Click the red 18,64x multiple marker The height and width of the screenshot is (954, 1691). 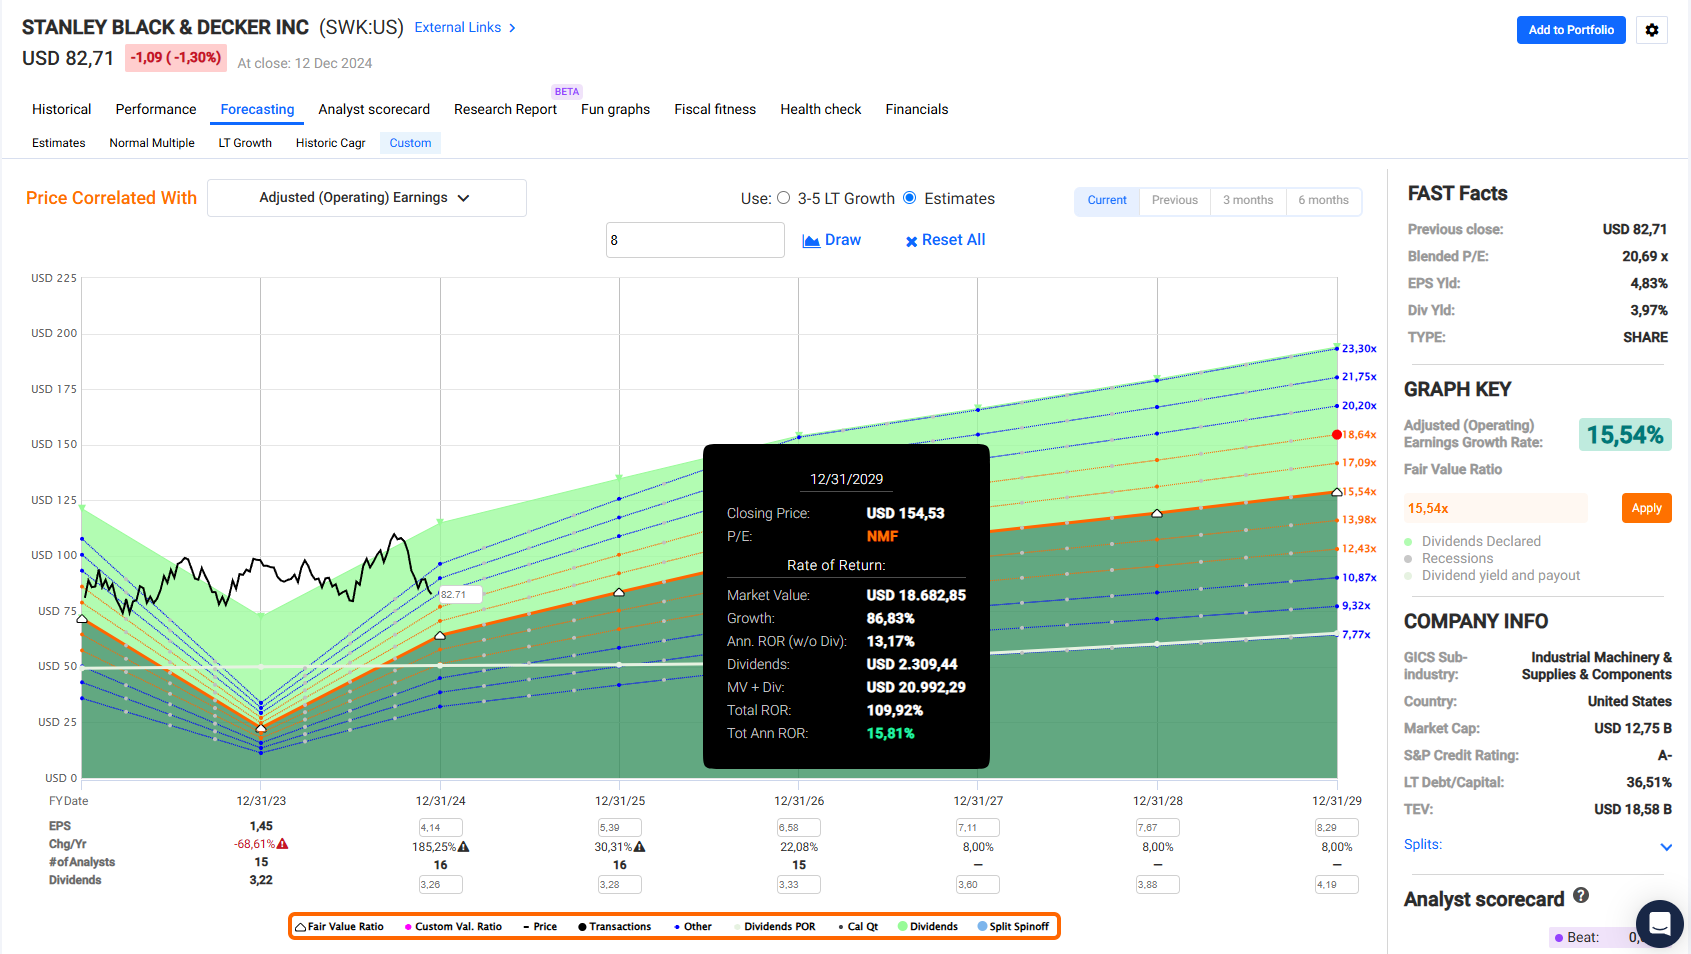pyautogui.click(x=1337, y=435)
